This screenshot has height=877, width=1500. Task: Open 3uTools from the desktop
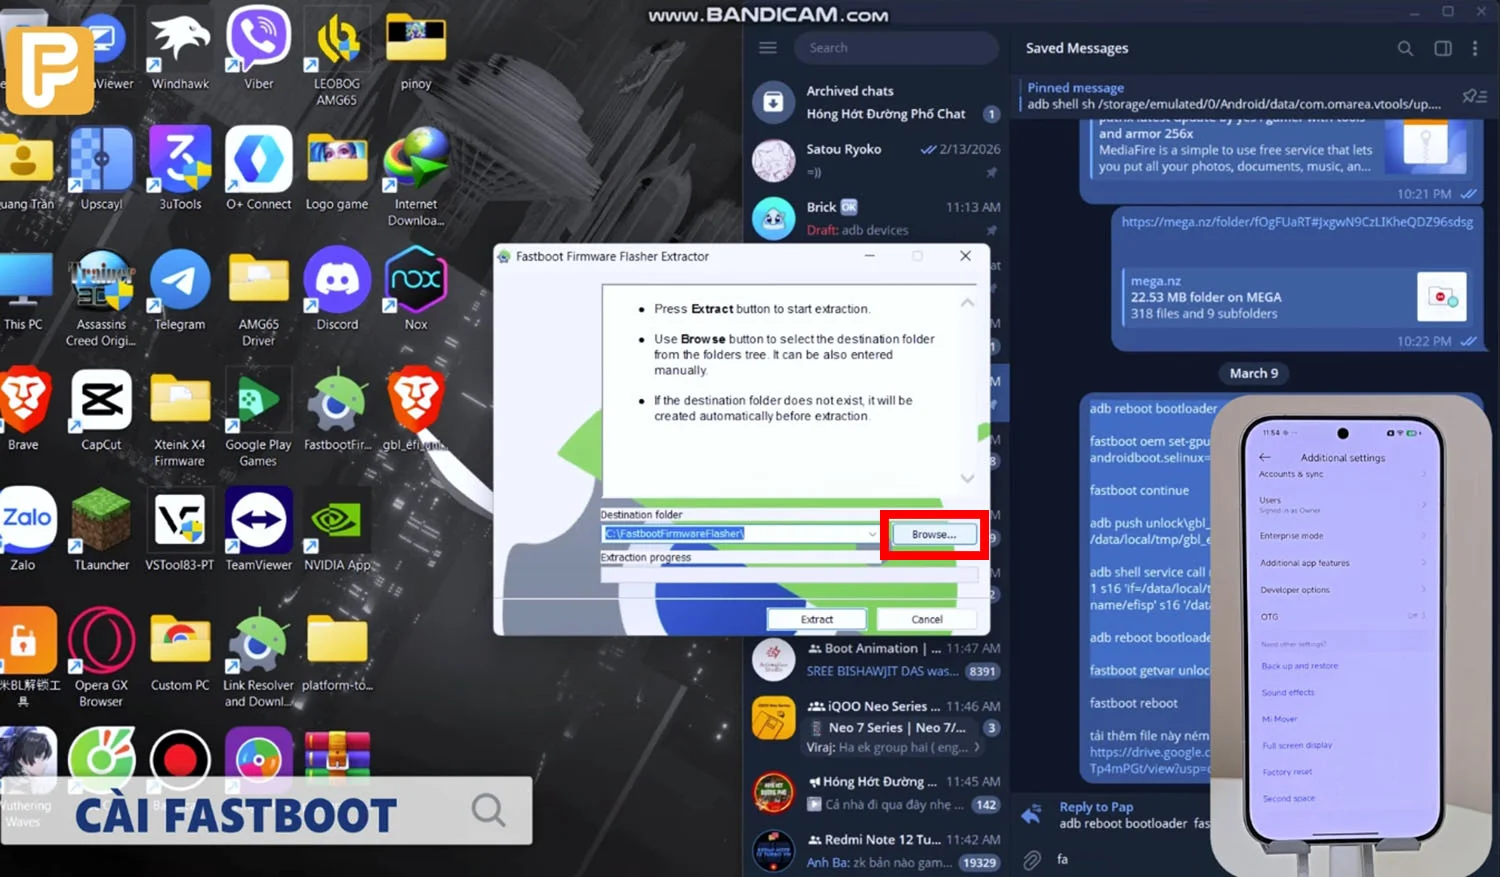[180, 160]
